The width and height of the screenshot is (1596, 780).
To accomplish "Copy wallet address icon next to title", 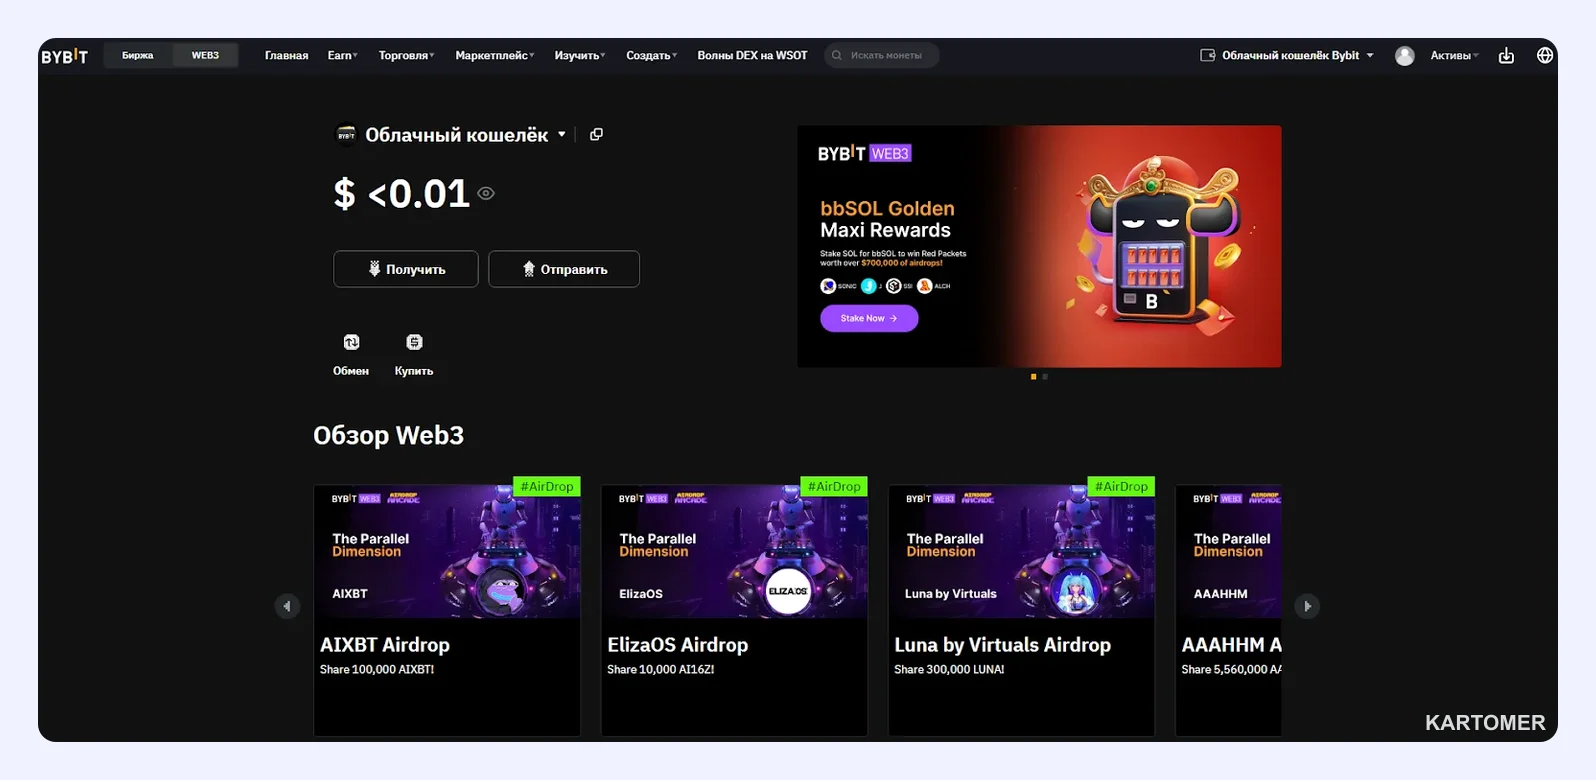I will 596,134.
